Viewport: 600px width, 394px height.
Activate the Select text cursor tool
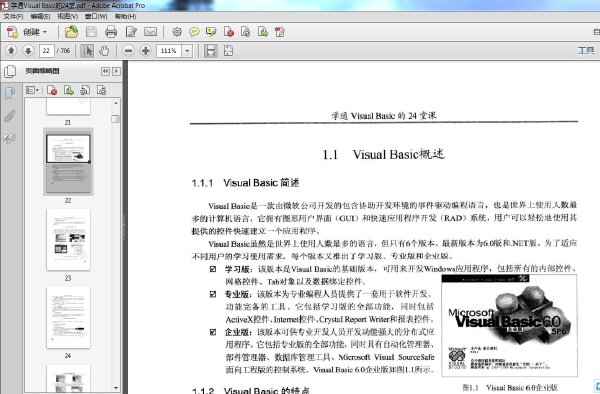(87, 50)
